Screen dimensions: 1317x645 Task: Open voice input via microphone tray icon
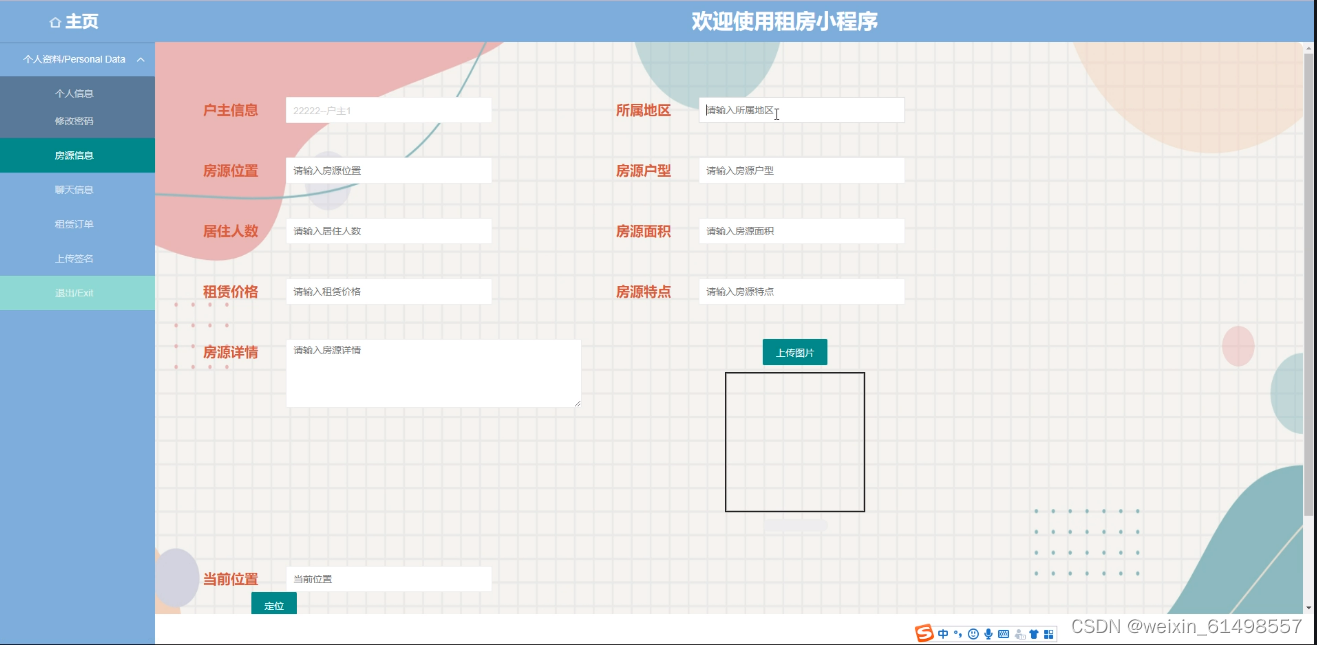tap(989, 633)
